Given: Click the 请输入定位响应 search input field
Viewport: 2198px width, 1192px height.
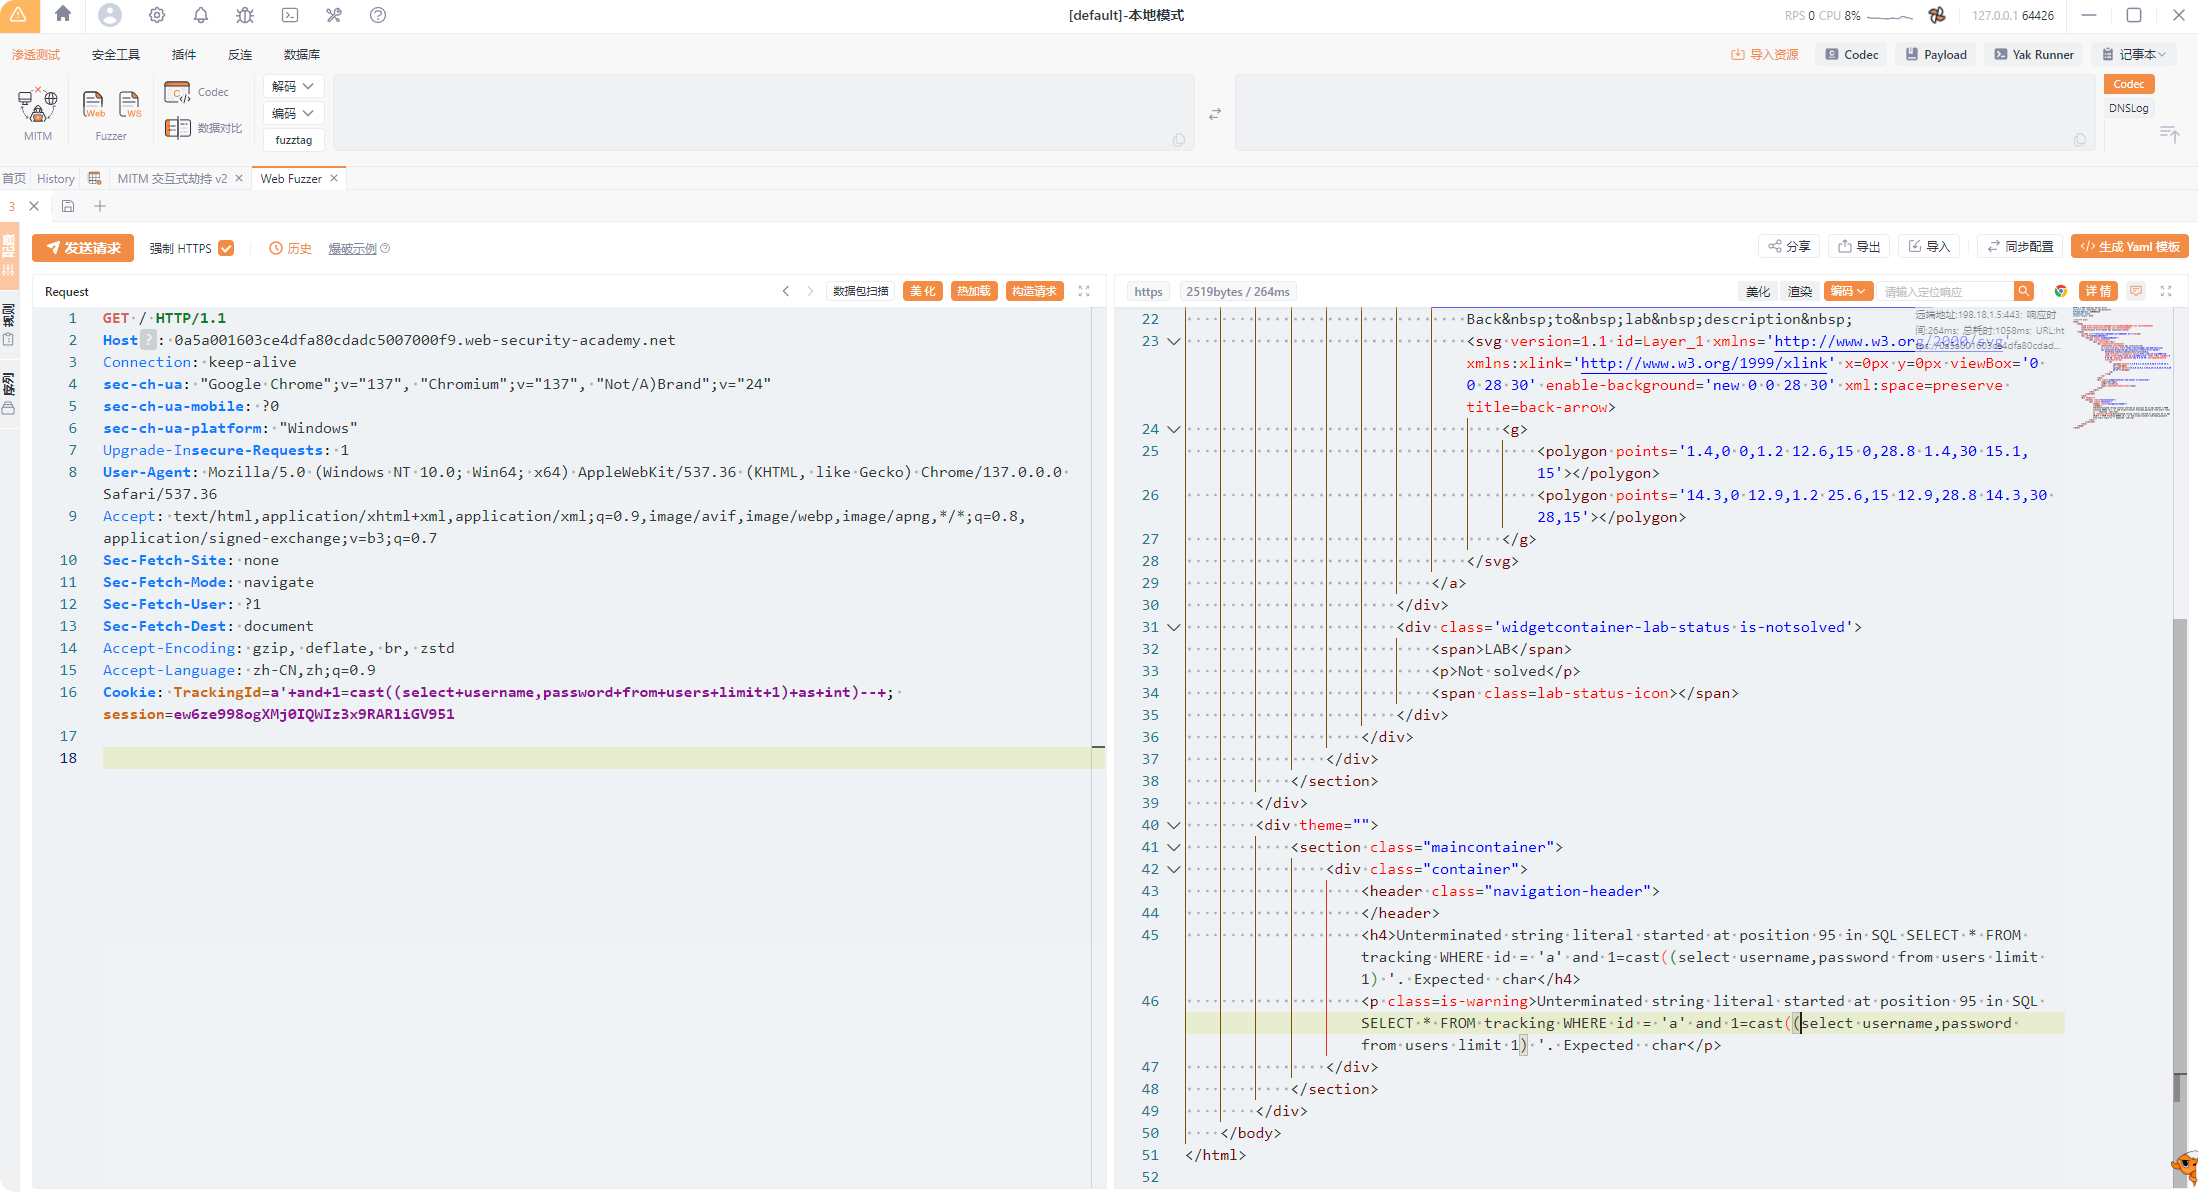Looking at the screenshot, I should [1944, 291].
